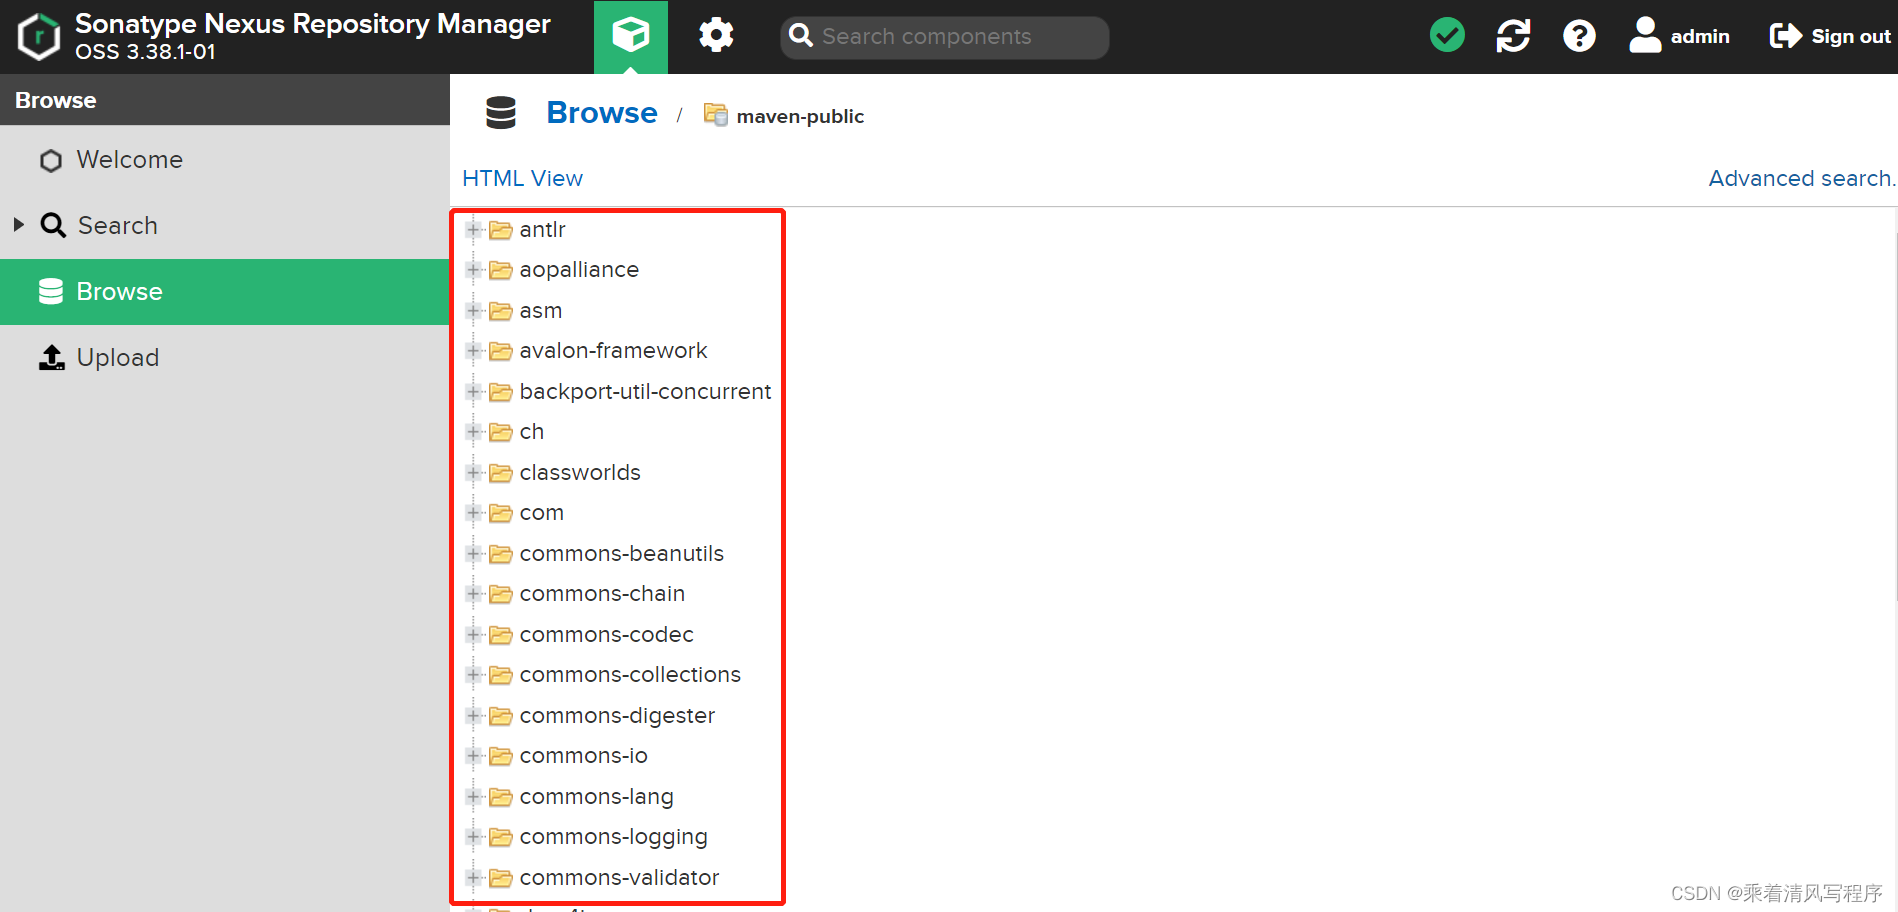Screen dimensions: 1898x912
Task: Click the refresh icon in header
Action: (1513, 36)
